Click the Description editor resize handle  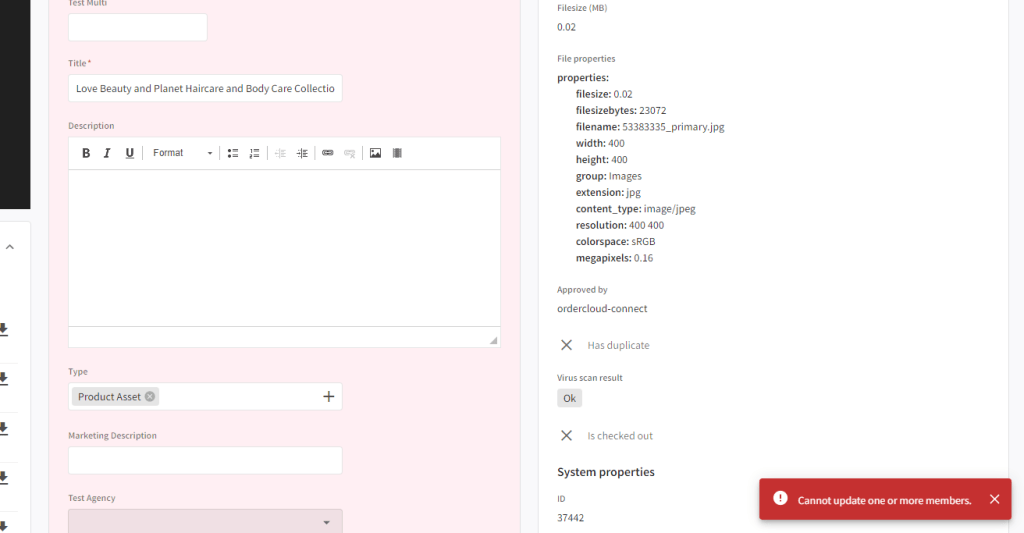[x=493, y=340]
